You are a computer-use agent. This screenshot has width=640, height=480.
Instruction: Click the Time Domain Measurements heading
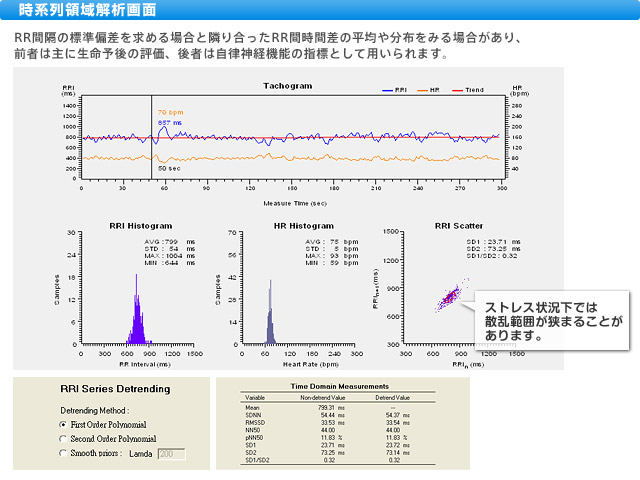[340, 386]
